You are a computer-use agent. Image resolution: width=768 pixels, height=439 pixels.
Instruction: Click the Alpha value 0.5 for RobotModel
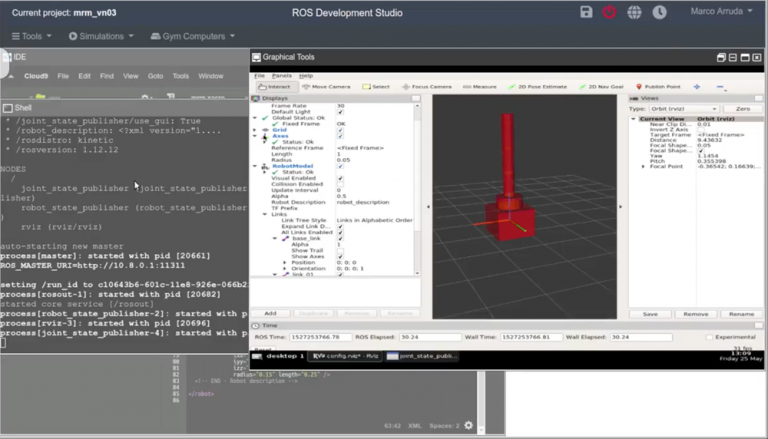(x=341, y=196)
